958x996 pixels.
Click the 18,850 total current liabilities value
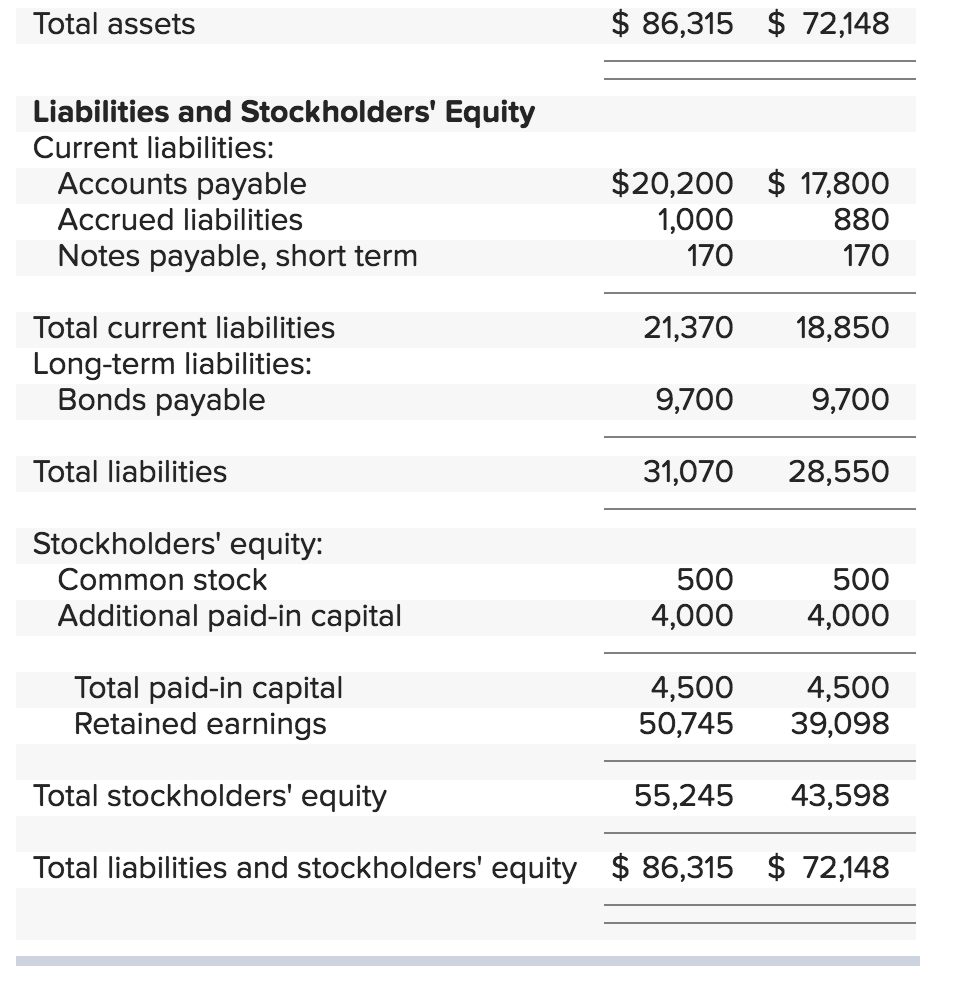point(842,328)
